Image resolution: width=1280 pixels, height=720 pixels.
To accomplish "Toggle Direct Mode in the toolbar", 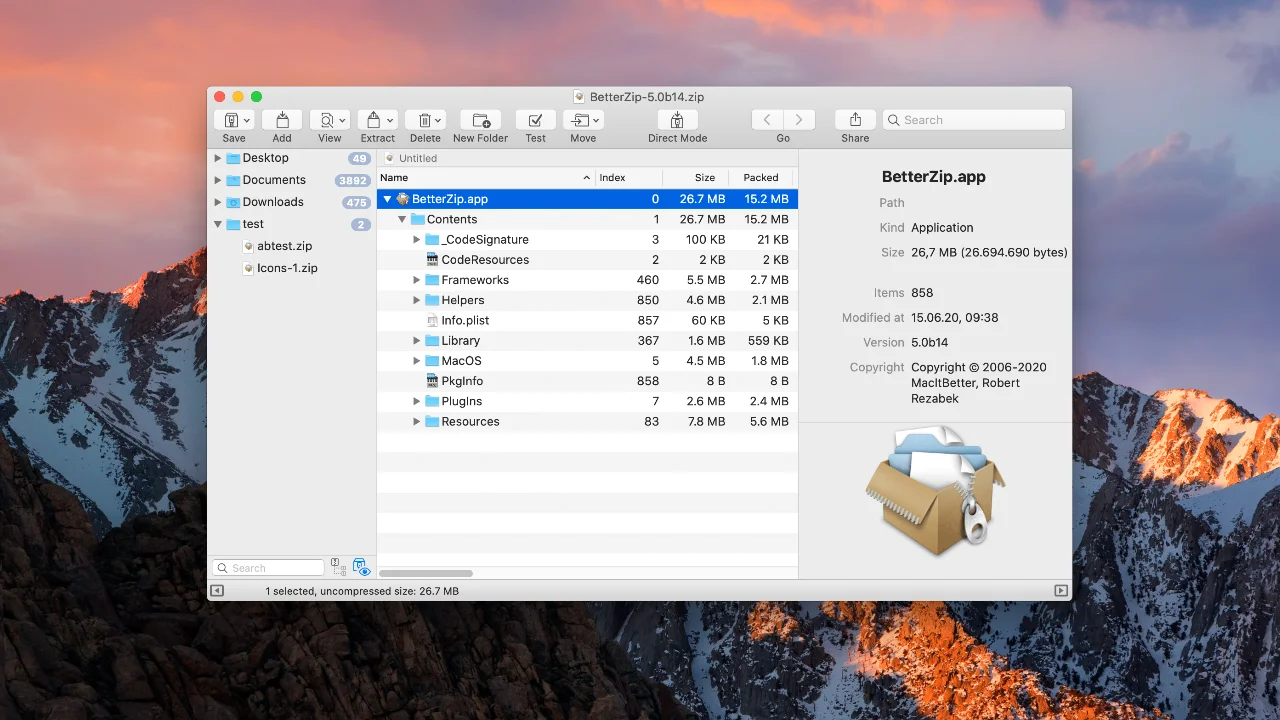I will click(677, 120).
